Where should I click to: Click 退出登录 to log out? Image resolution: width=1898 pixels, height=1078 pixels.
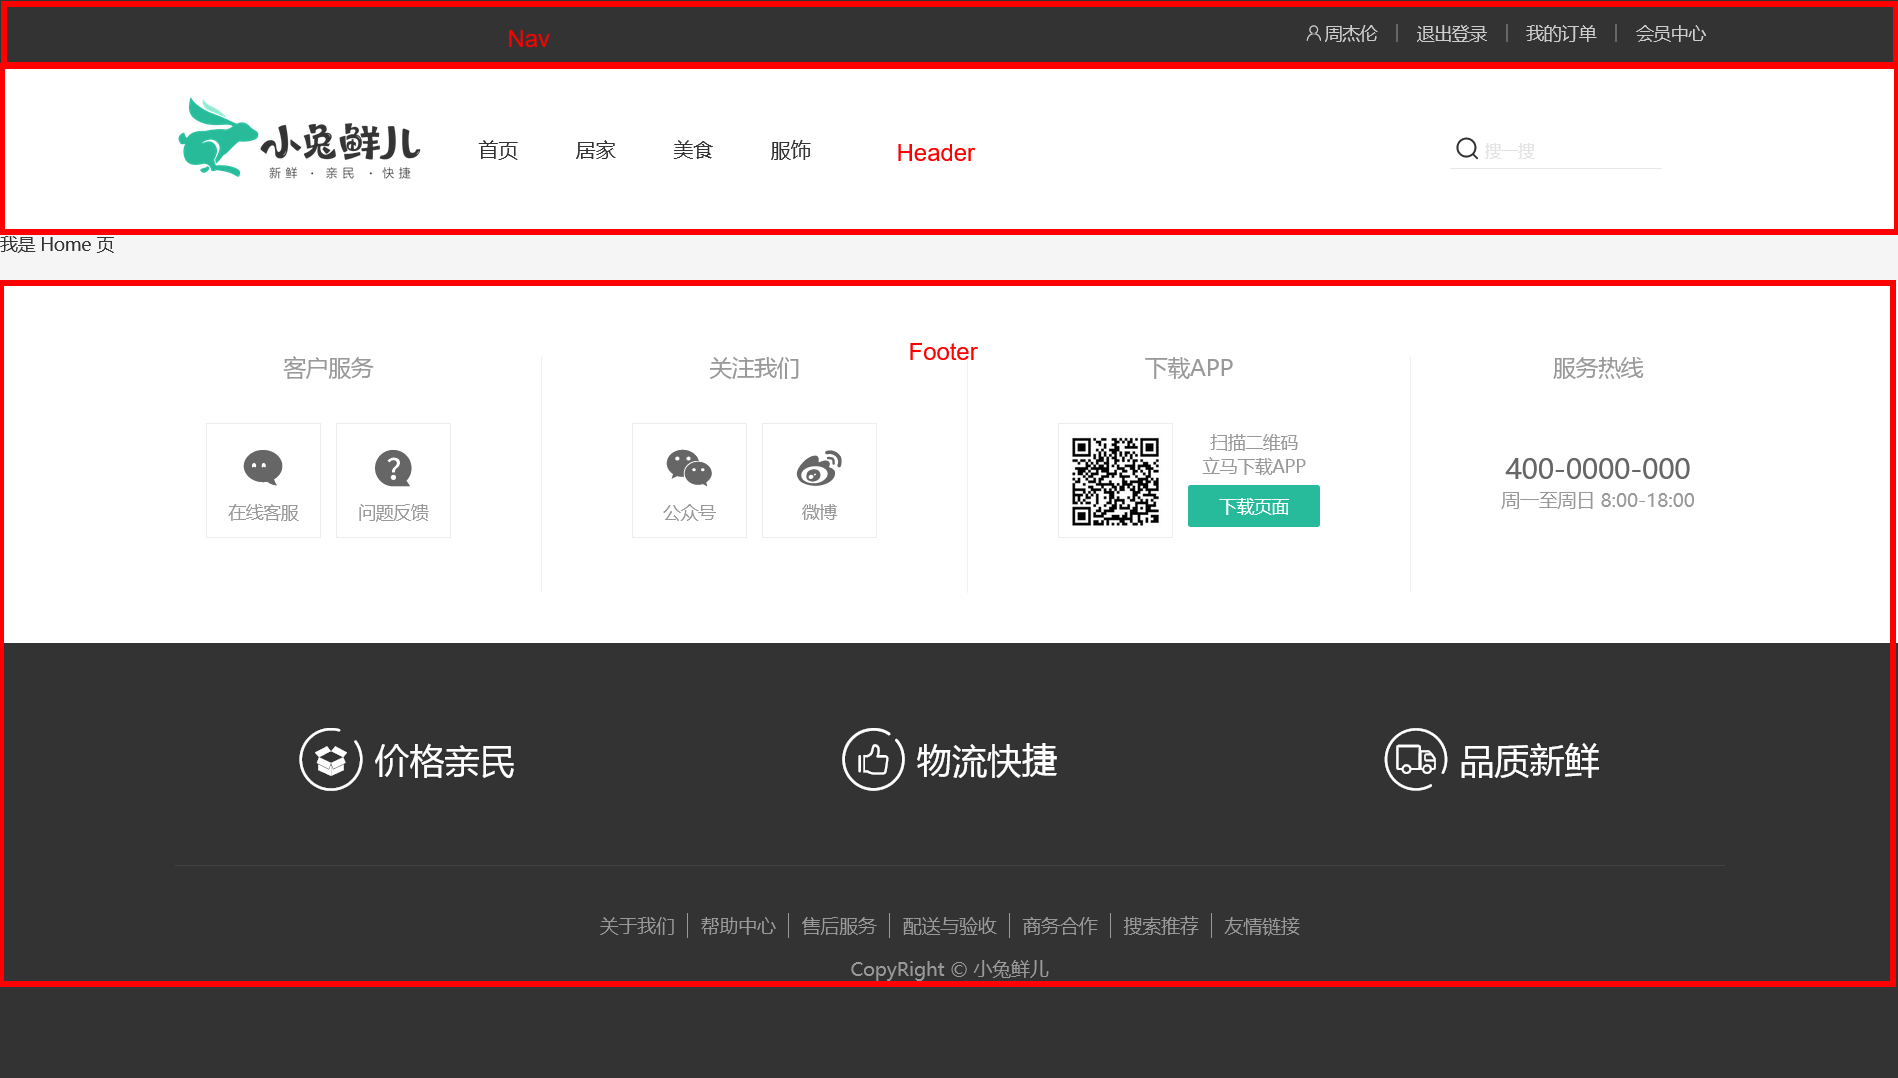point(1452,34)
